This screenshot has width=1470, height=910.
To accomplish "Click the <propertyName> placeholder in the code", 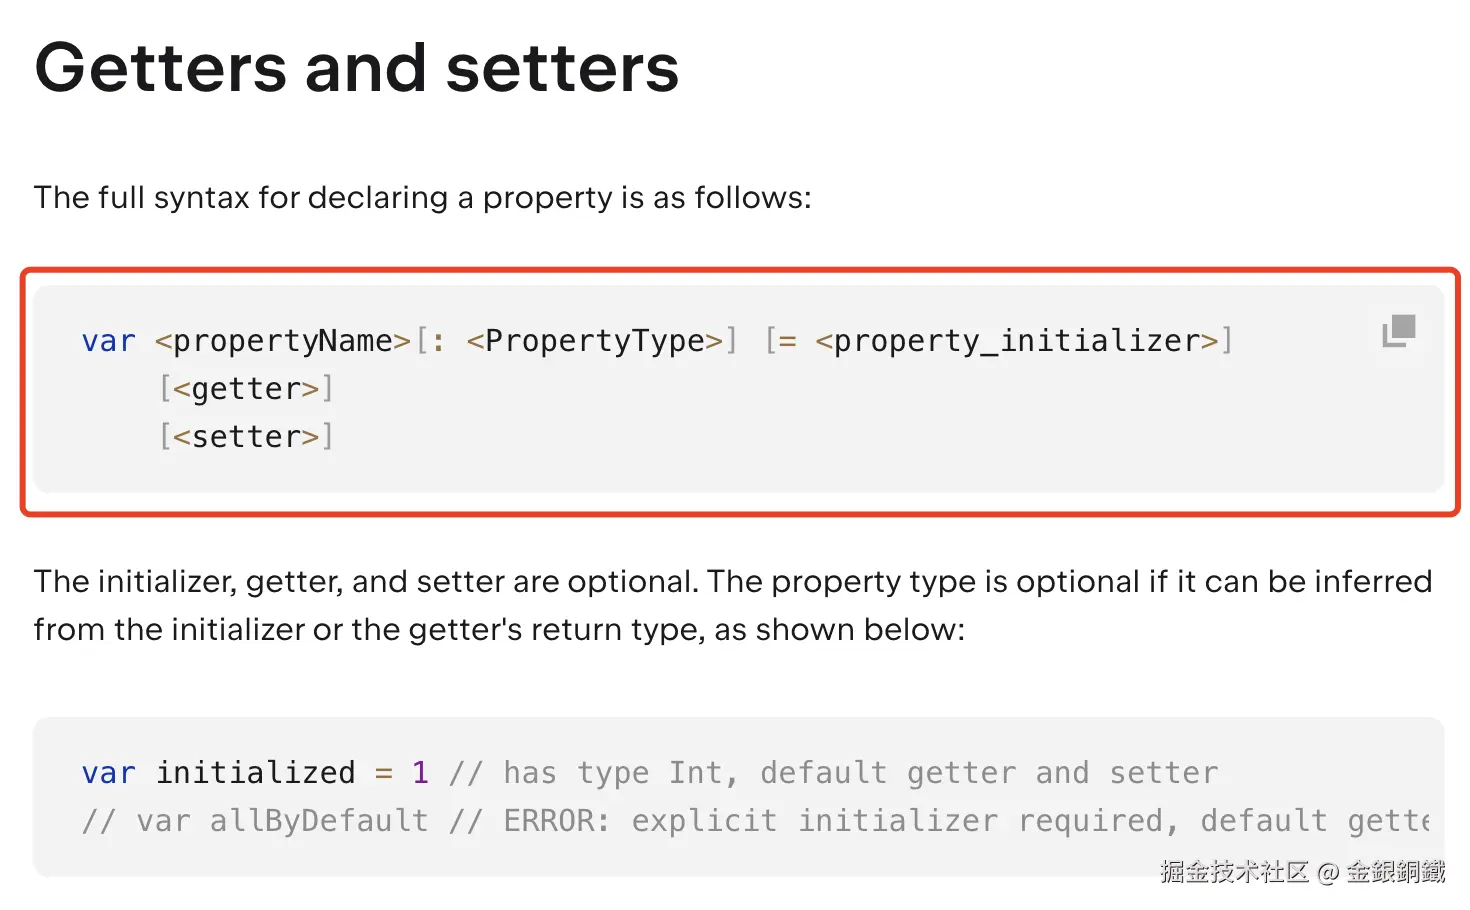I will (283, 341).
